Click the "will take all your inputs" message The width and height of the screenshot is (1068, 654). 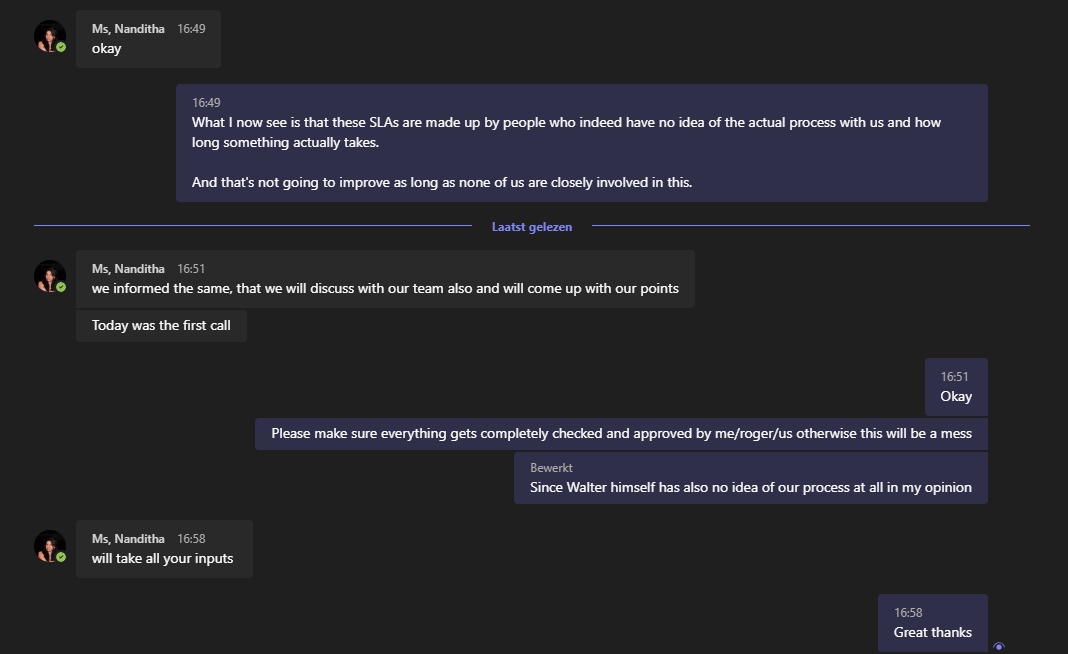pyautogui.click(x=163, y=558)
